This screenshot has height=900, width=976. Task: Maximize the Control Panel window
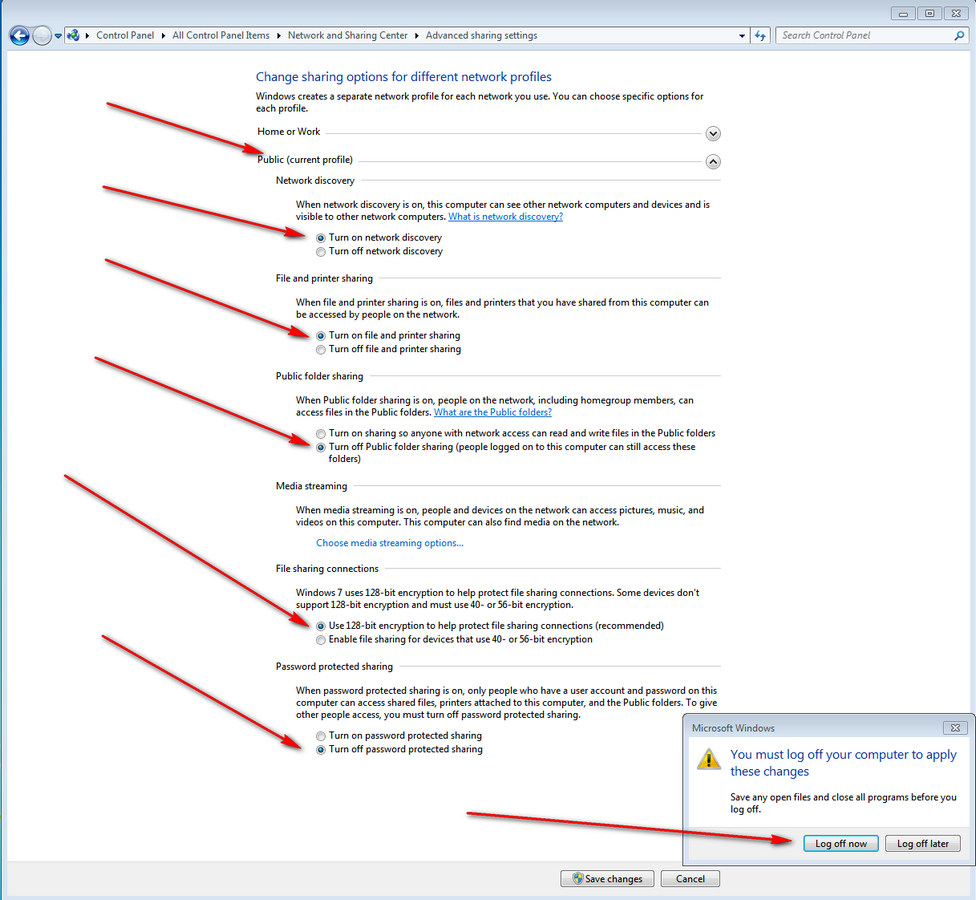pos(929,13)
